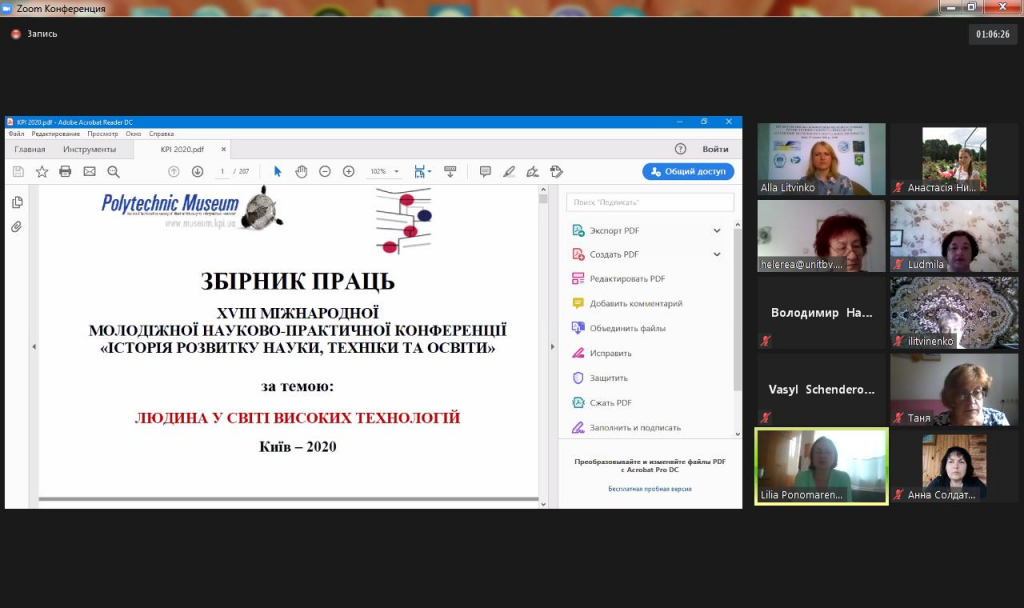Viewport: 1024px width, 608px height.
Task: Select the Vasyl Schendero participant tile
Action: point(822,389)
